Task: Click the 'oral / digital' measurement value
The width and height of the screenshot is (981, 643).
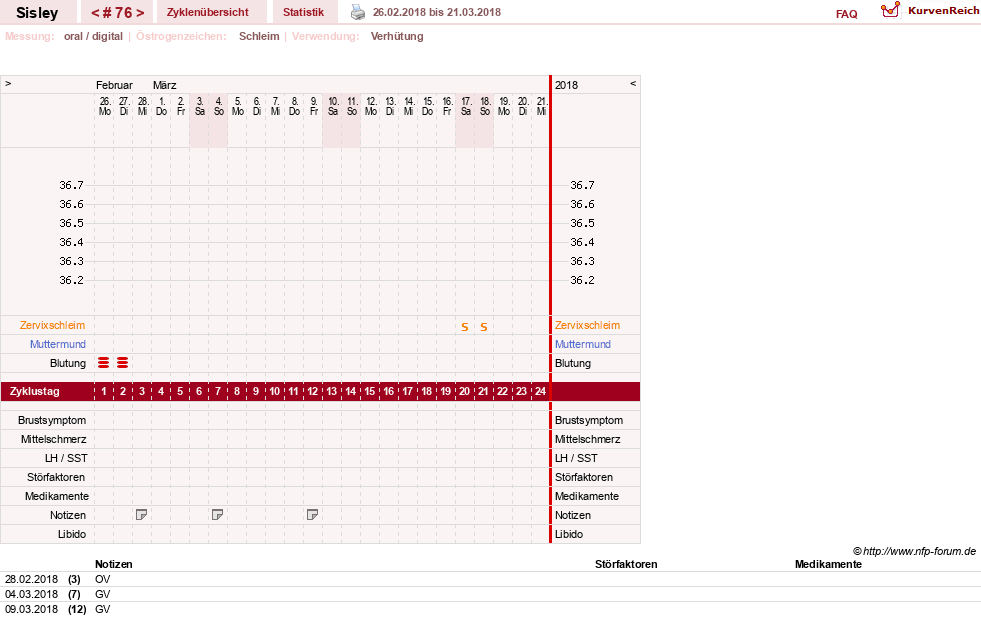Action: pos(93,36)
